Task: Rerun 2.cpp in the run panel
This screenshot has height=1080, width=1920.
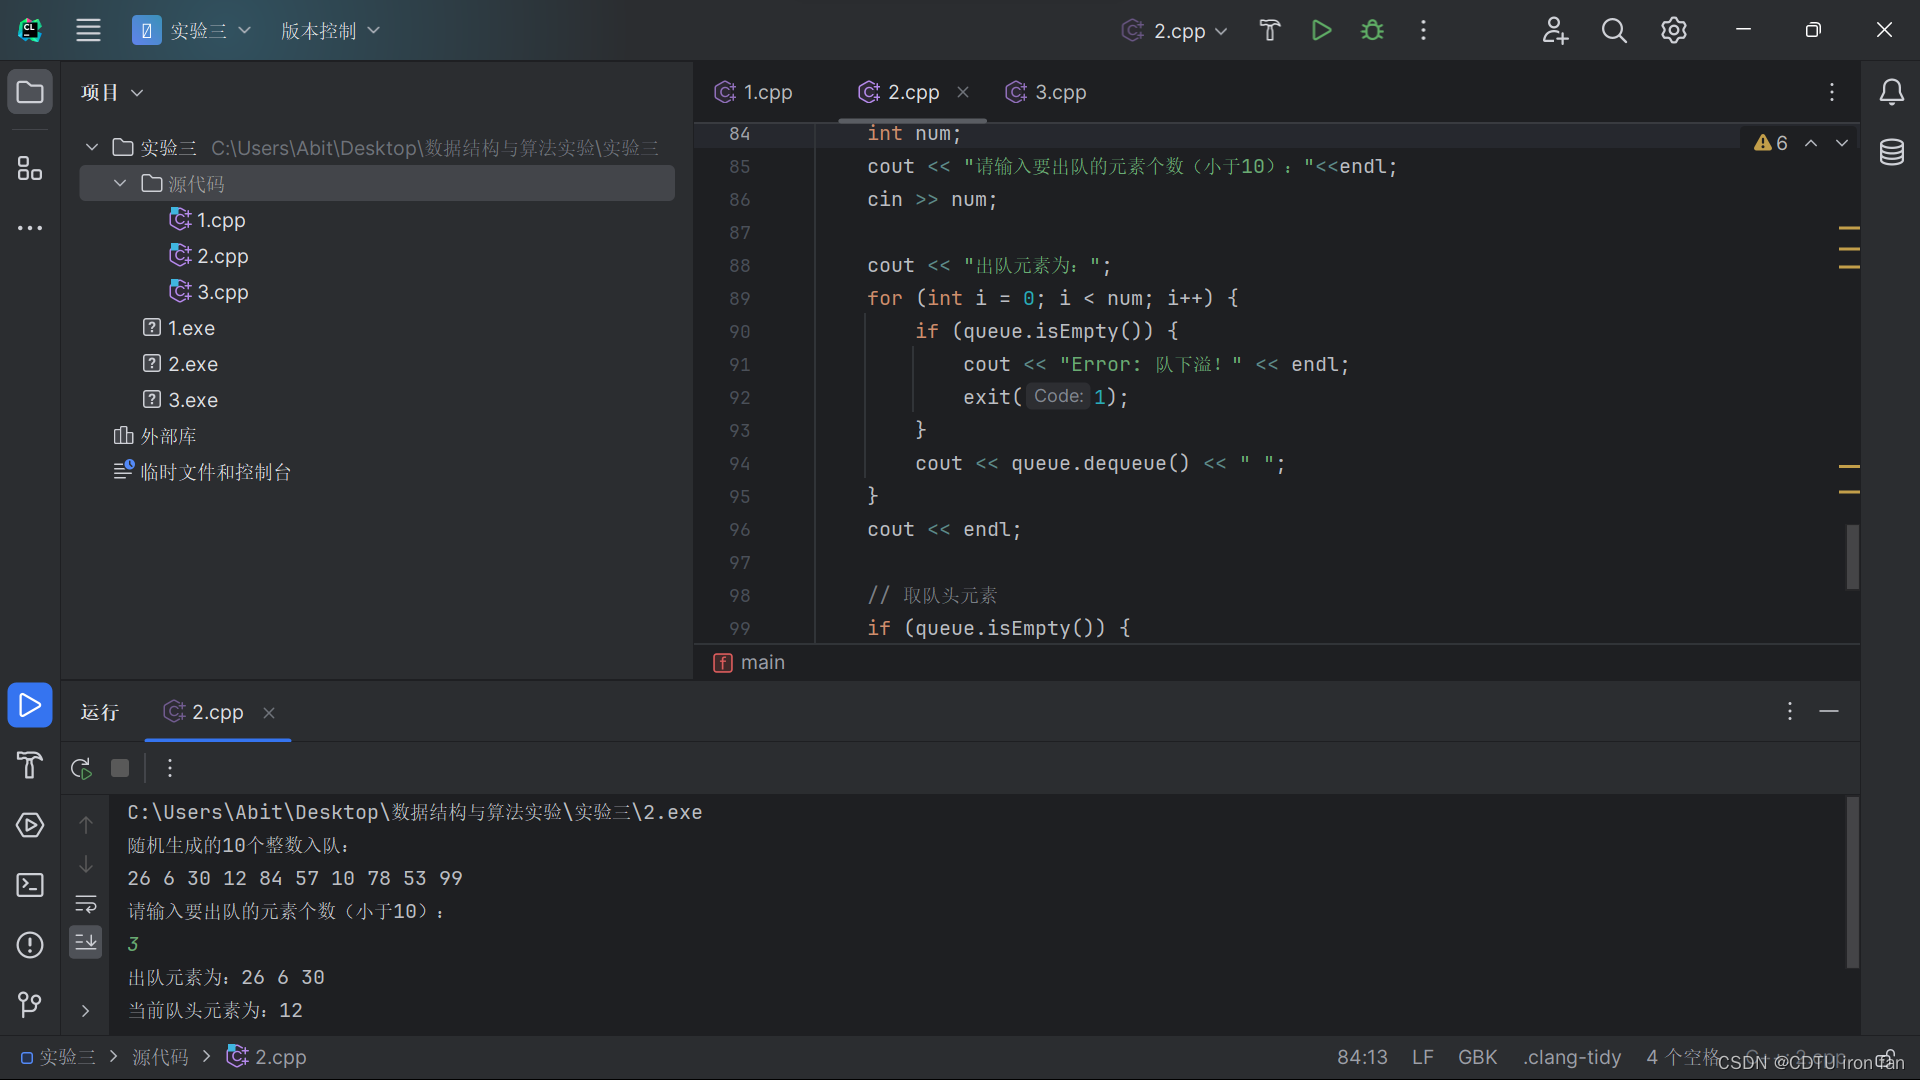Action: (81, 768)
